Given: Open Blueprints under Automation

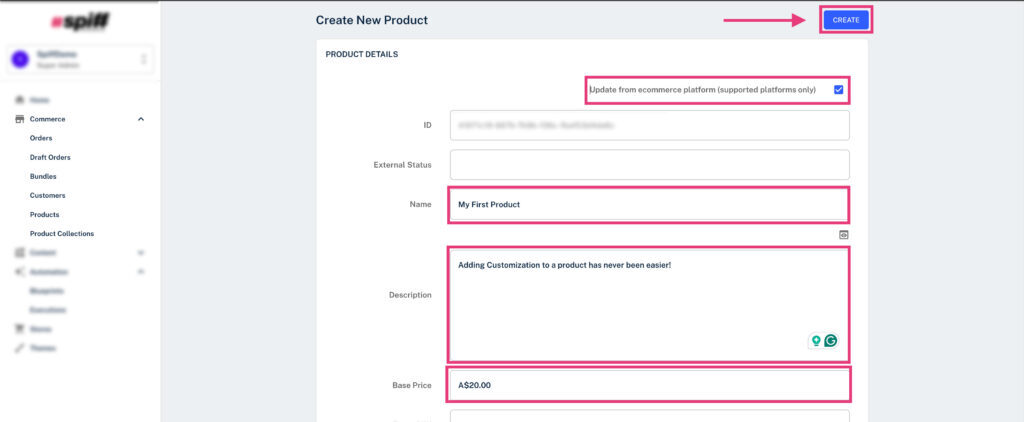Looking at the screenshot, I should 46,291.
